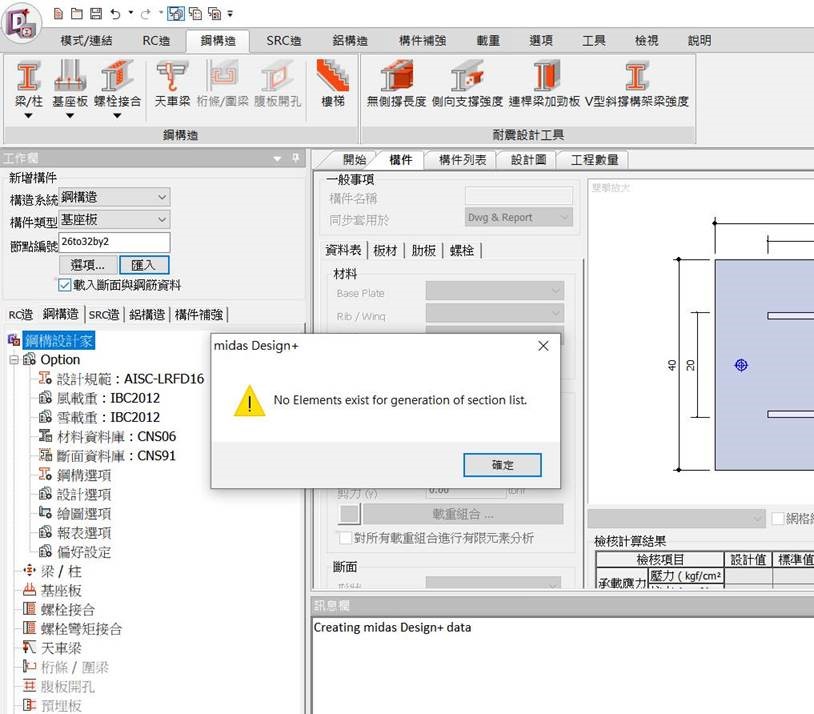Open the Dwg & Report dropdown
814x714 pixels.
tap(519, 218)
